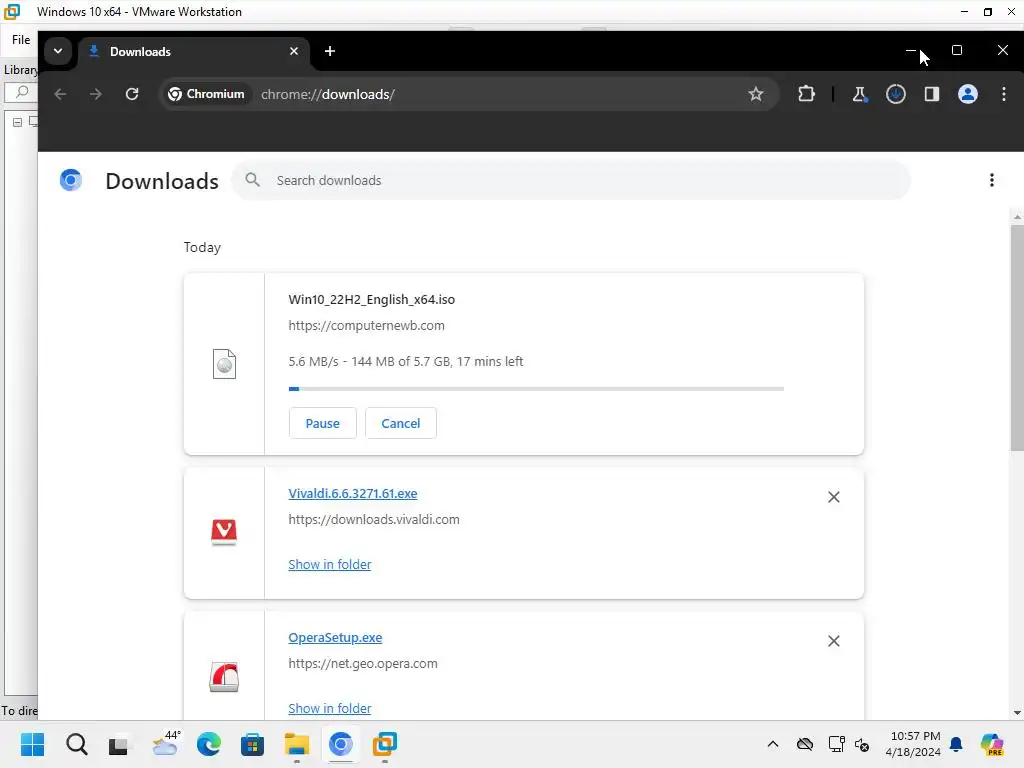This screenshot has height=768, width=1024.
Task: Open the network display tray icon
Action: click(836, 744)
